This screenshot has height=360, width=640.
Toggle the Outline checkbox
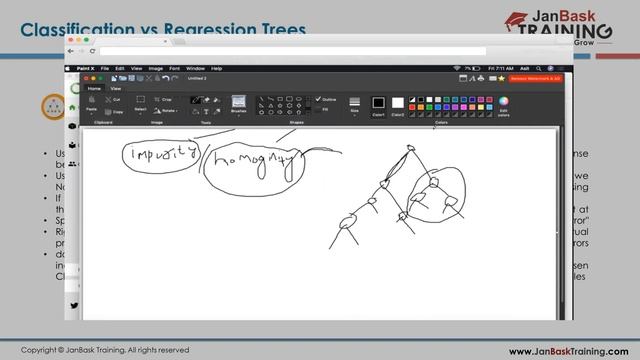coord(318,99)
